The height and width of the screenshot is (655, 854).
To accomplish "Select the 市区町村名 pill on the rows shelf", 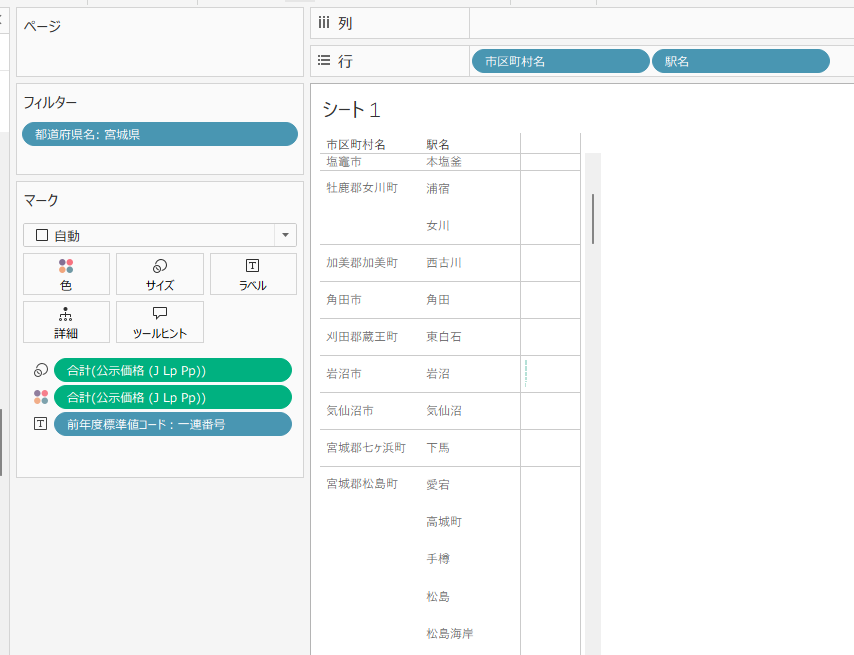I will [560, 61].
